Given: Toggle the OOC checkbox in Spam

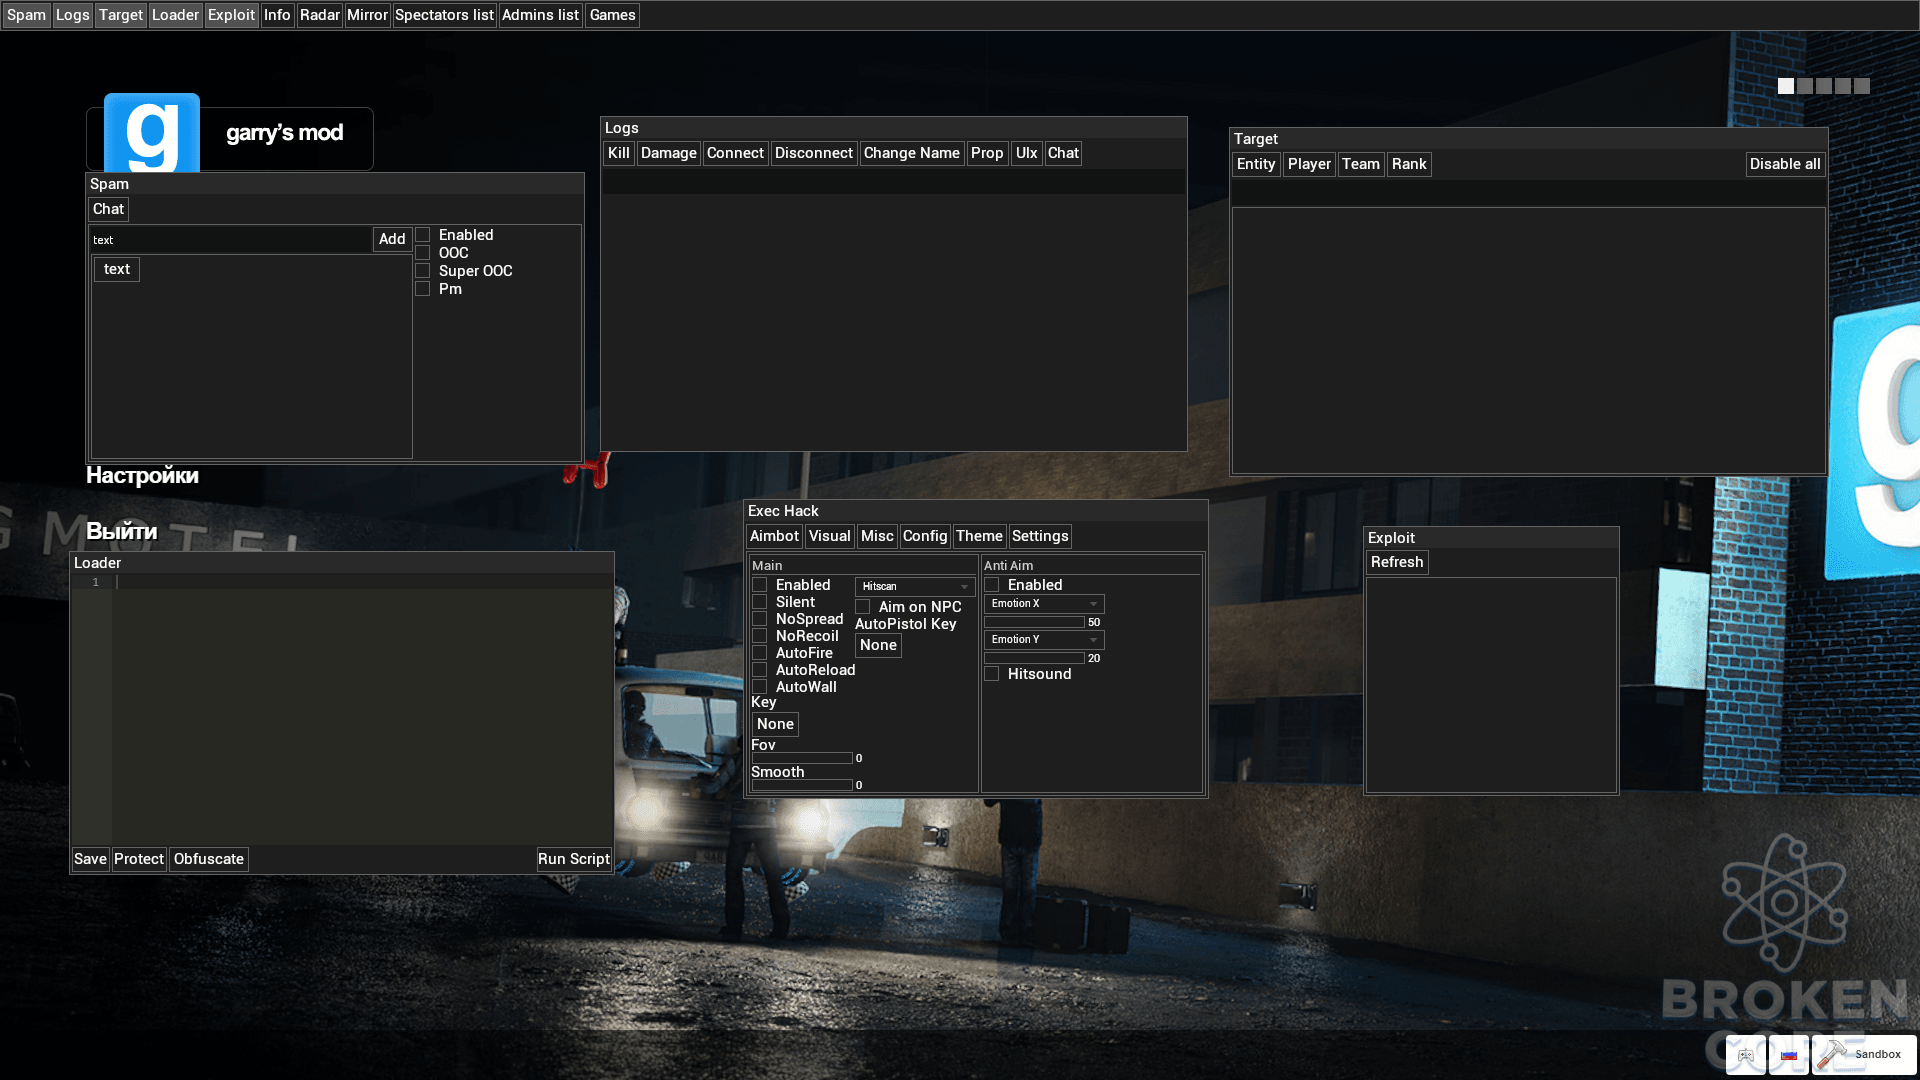Looking at the screenshot, I should pyautogui.click(x=423, y=253).
